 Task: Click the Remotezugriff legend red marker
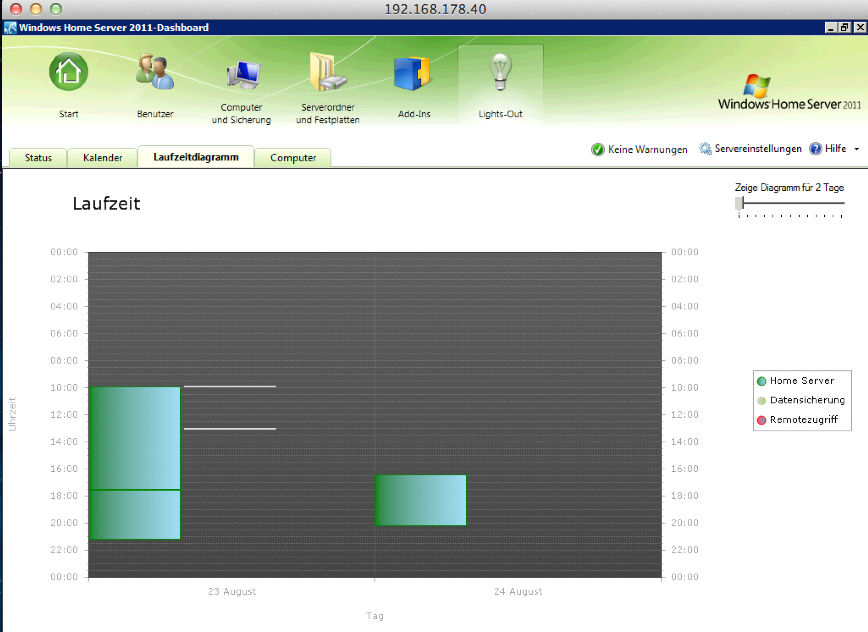(x=761, y=420)
